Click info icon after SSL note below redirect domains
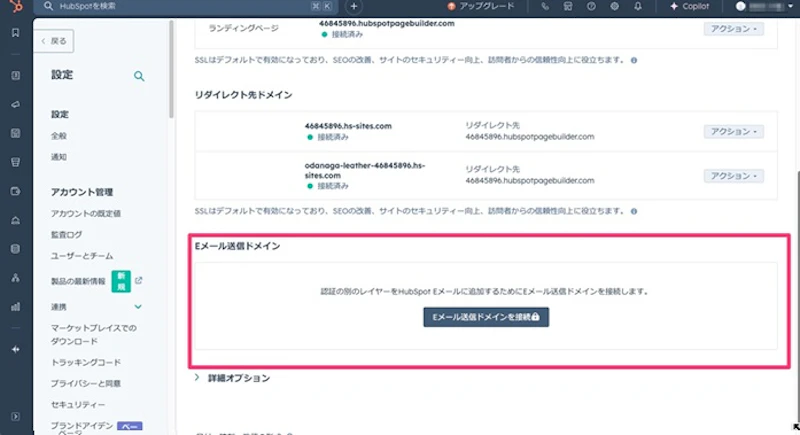The width and height of the screenshot is (800, 435). [x=634, y=211]
